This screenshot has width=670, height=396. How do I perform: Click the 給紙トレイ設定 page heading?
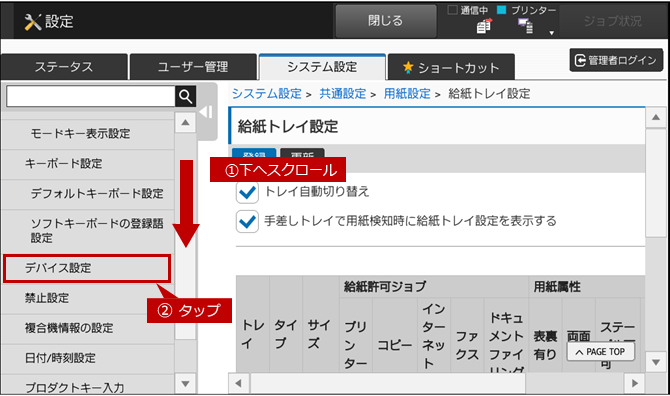(288, 126)
